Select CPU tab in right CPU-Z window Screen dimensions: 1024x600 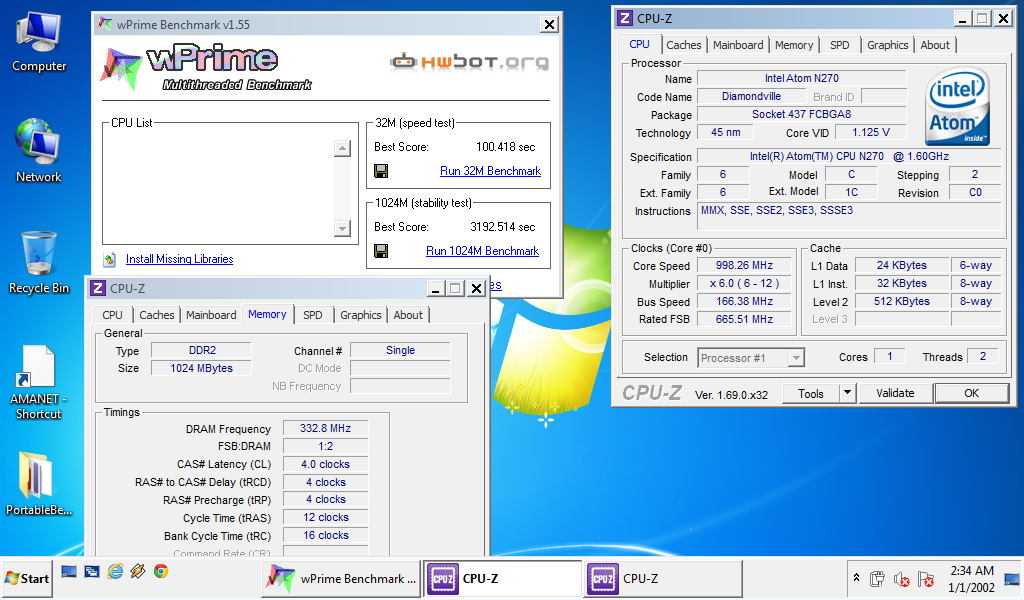pos(639,44)
